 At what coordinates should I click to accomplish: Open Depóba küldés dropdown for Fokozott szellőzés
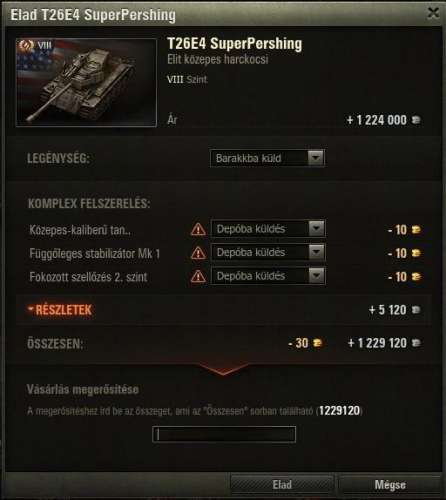(x=268, y=276)
